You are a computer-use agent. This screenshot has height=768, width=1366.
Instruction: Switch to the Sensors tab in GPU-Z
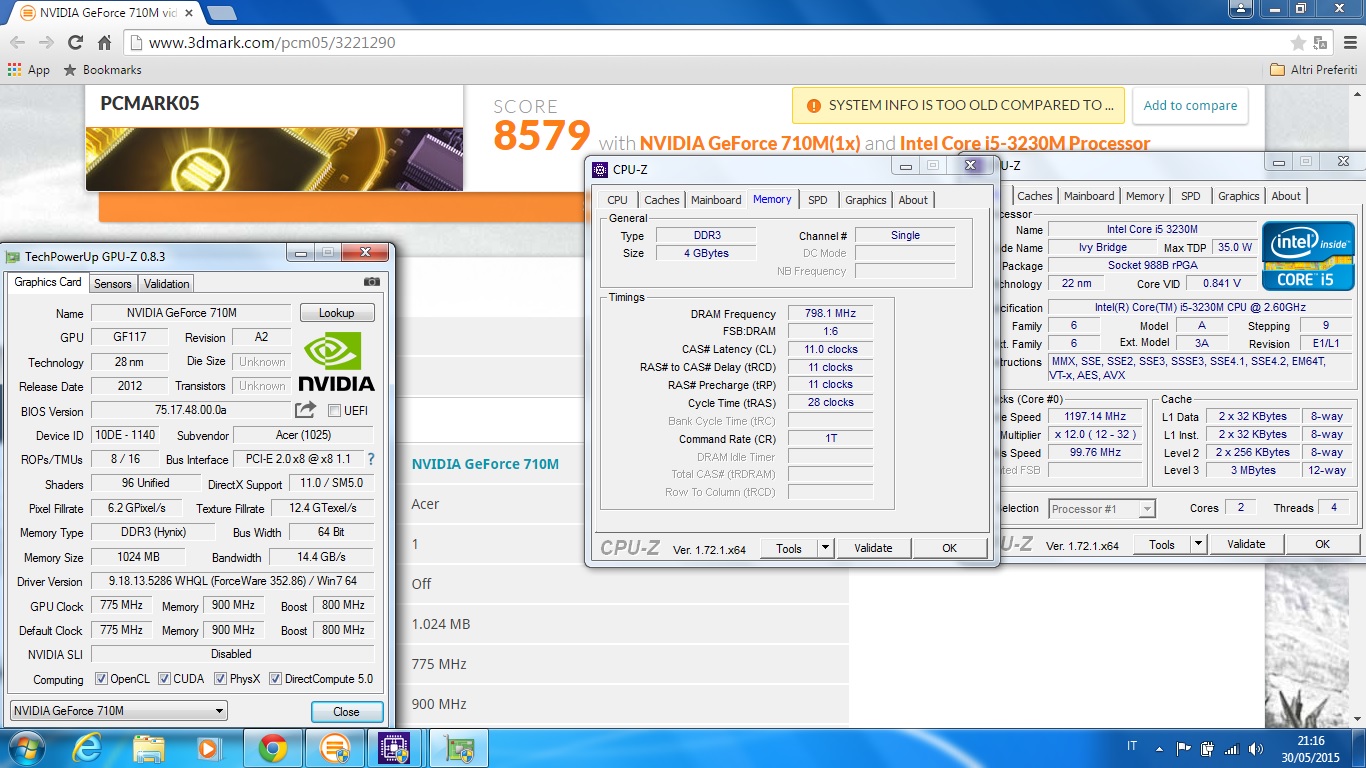point(113,284)
